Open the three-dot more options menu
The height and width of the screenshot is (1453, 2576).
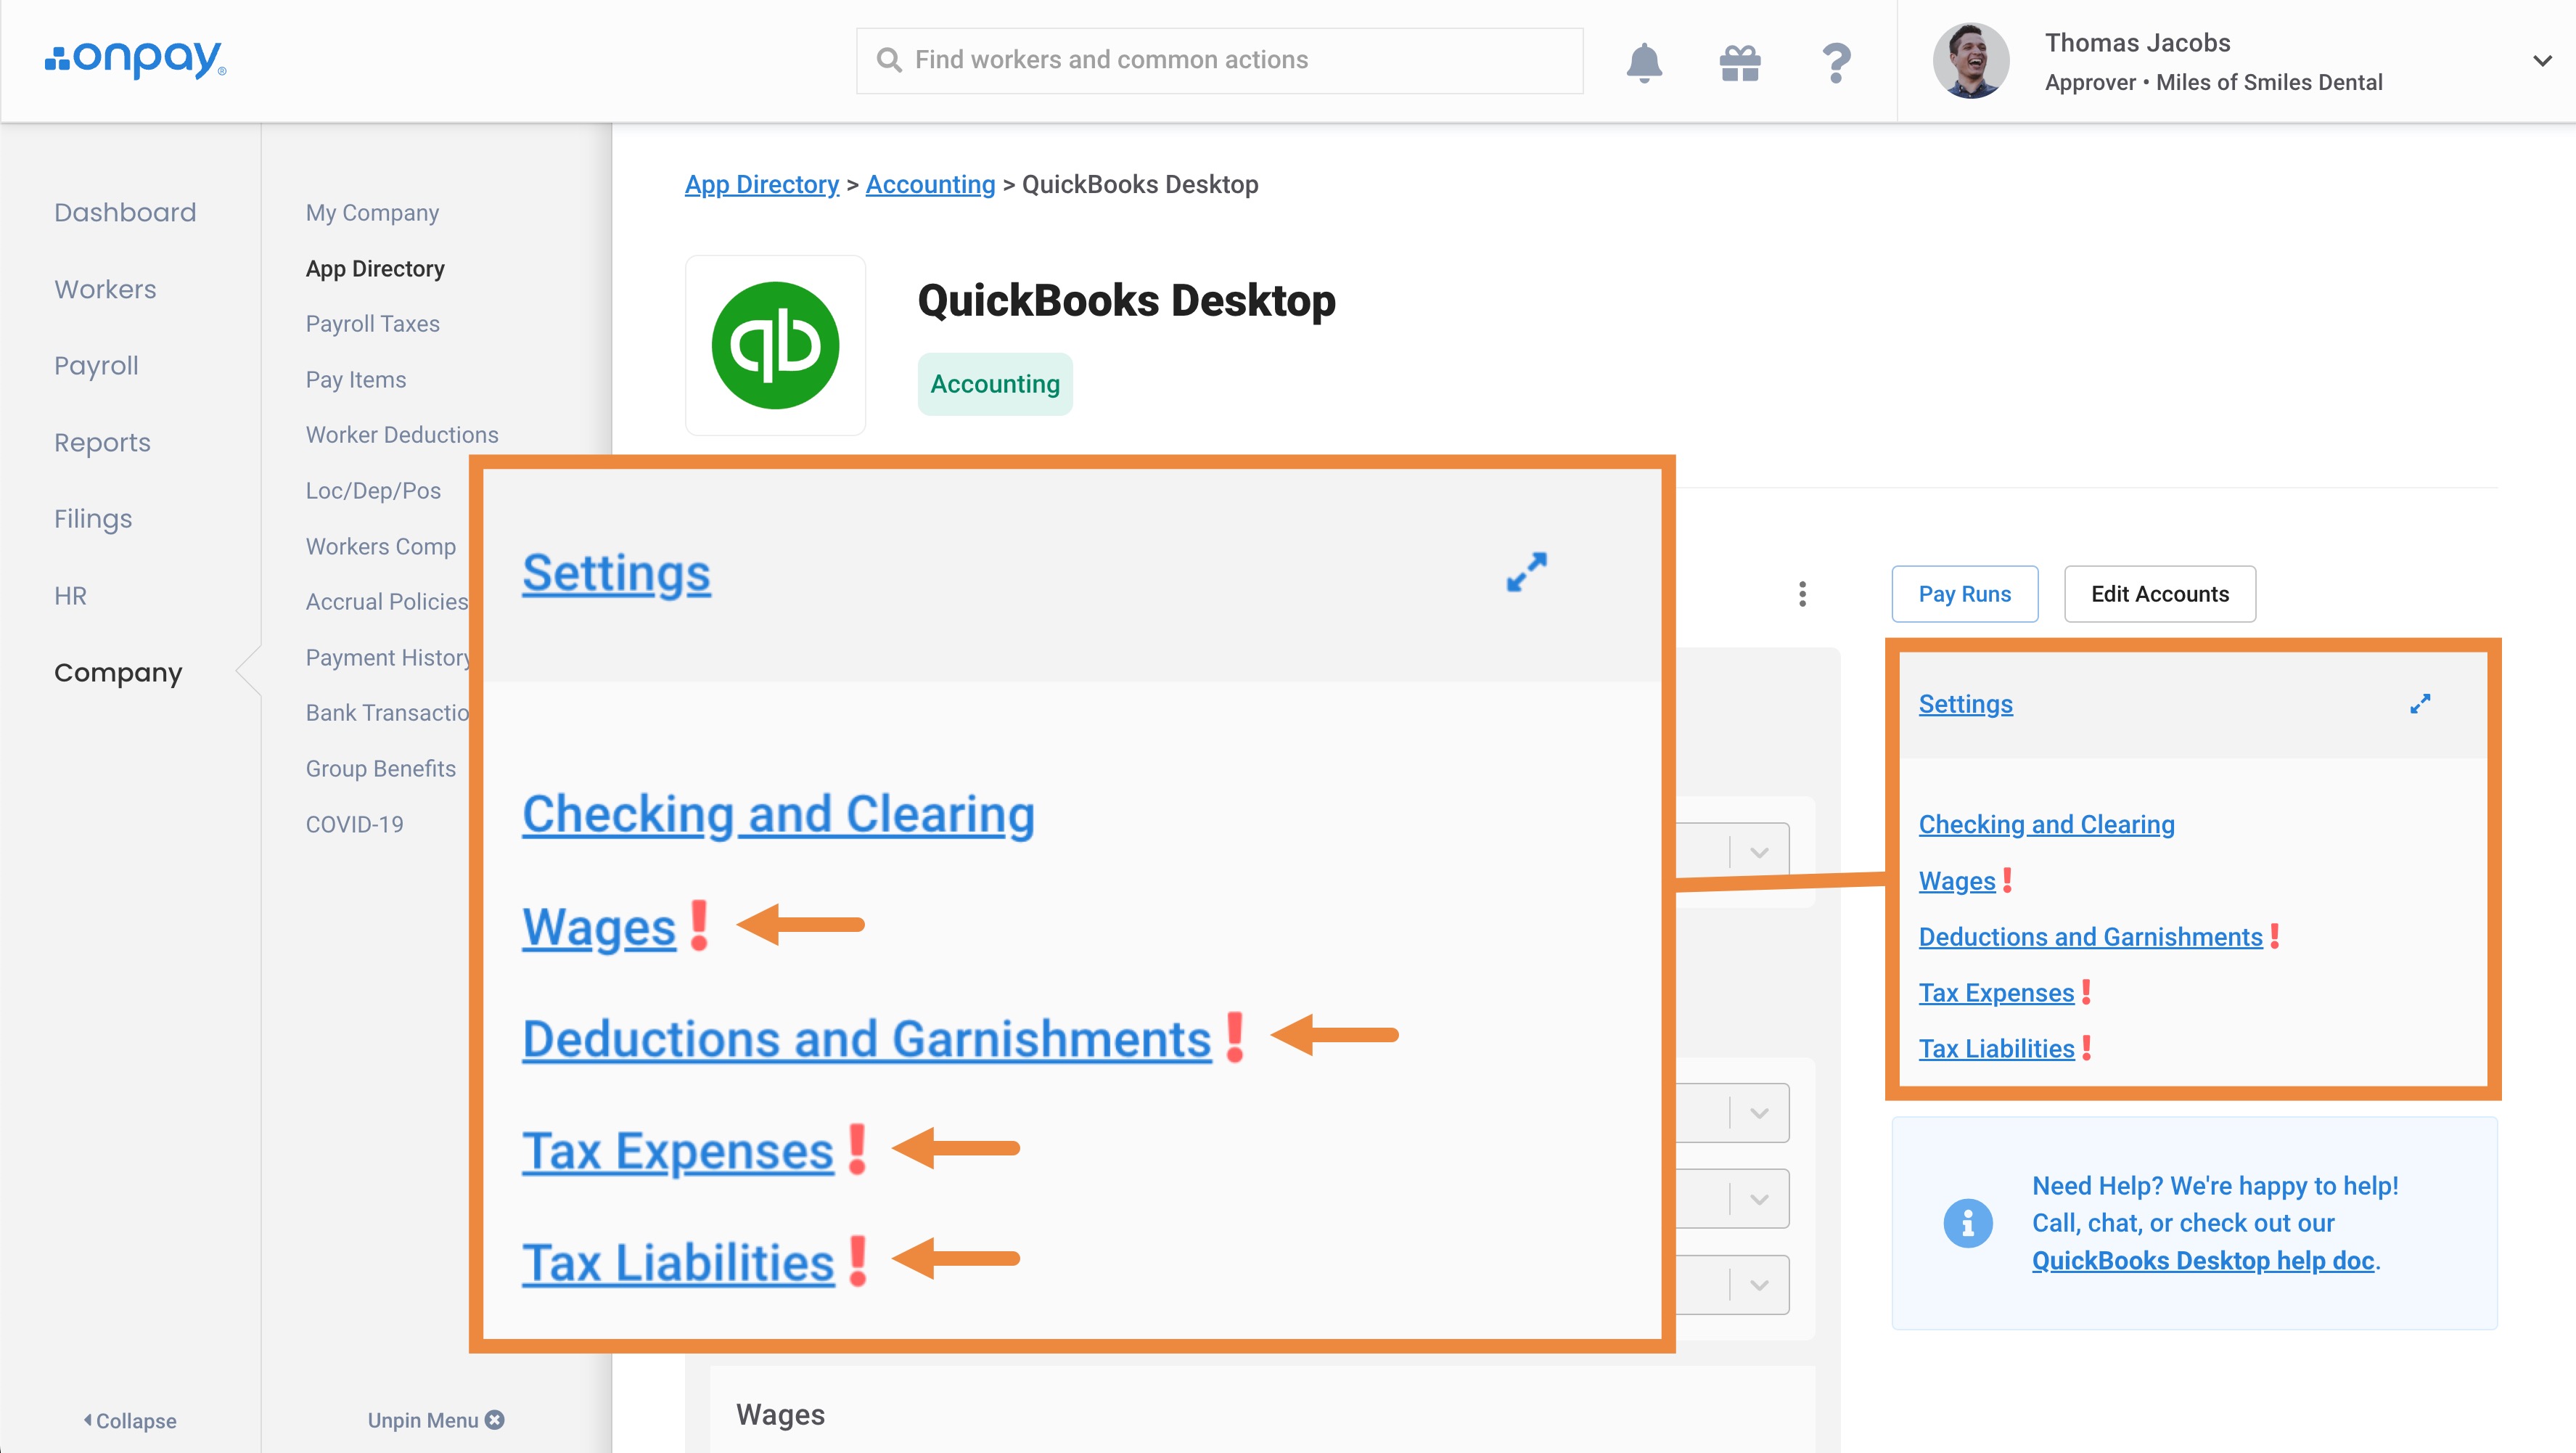(1802, 594)
